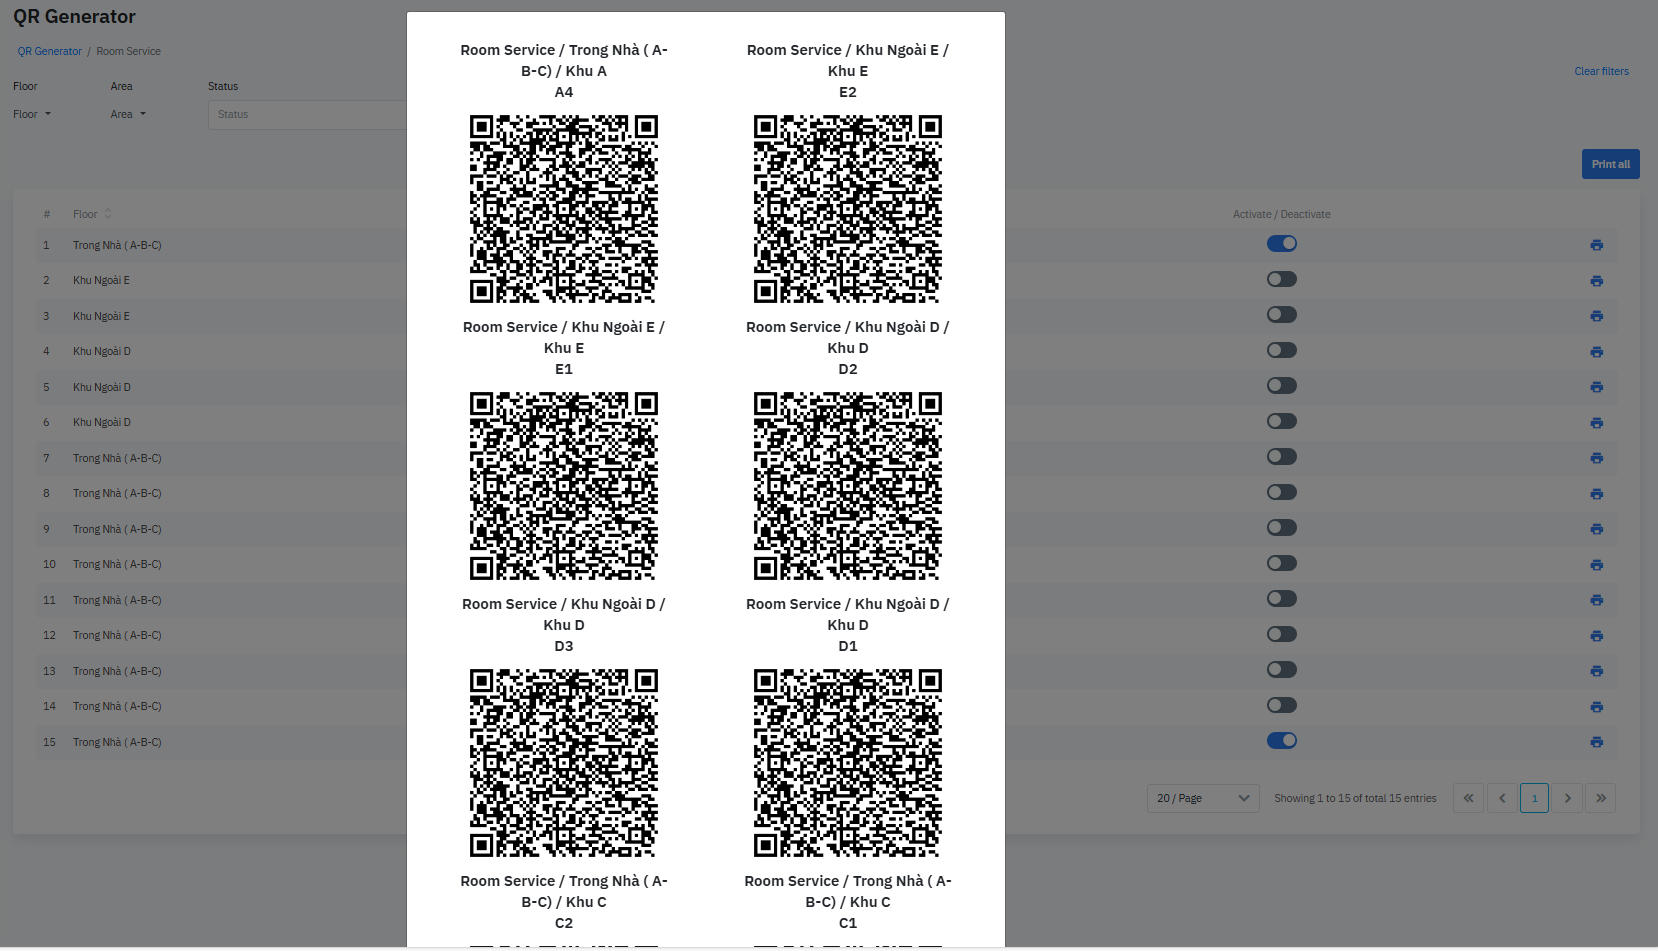Go to next page of results
Screen dimensions: 1658x951
(x=1568, y=798)
